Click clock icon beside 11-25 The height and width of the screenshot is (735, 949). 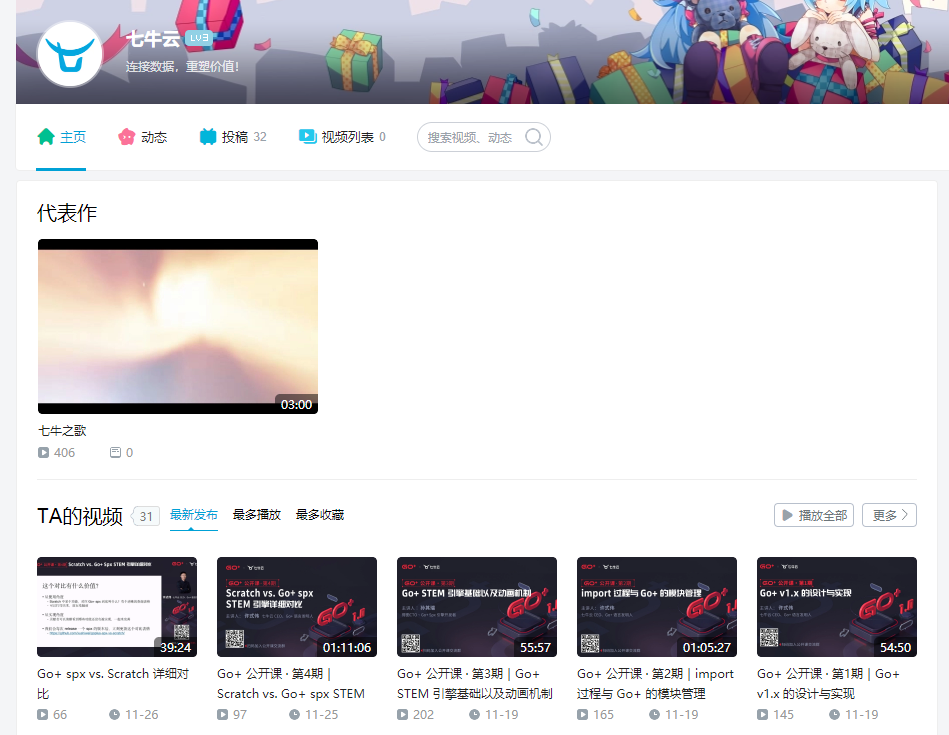(294, 714)
